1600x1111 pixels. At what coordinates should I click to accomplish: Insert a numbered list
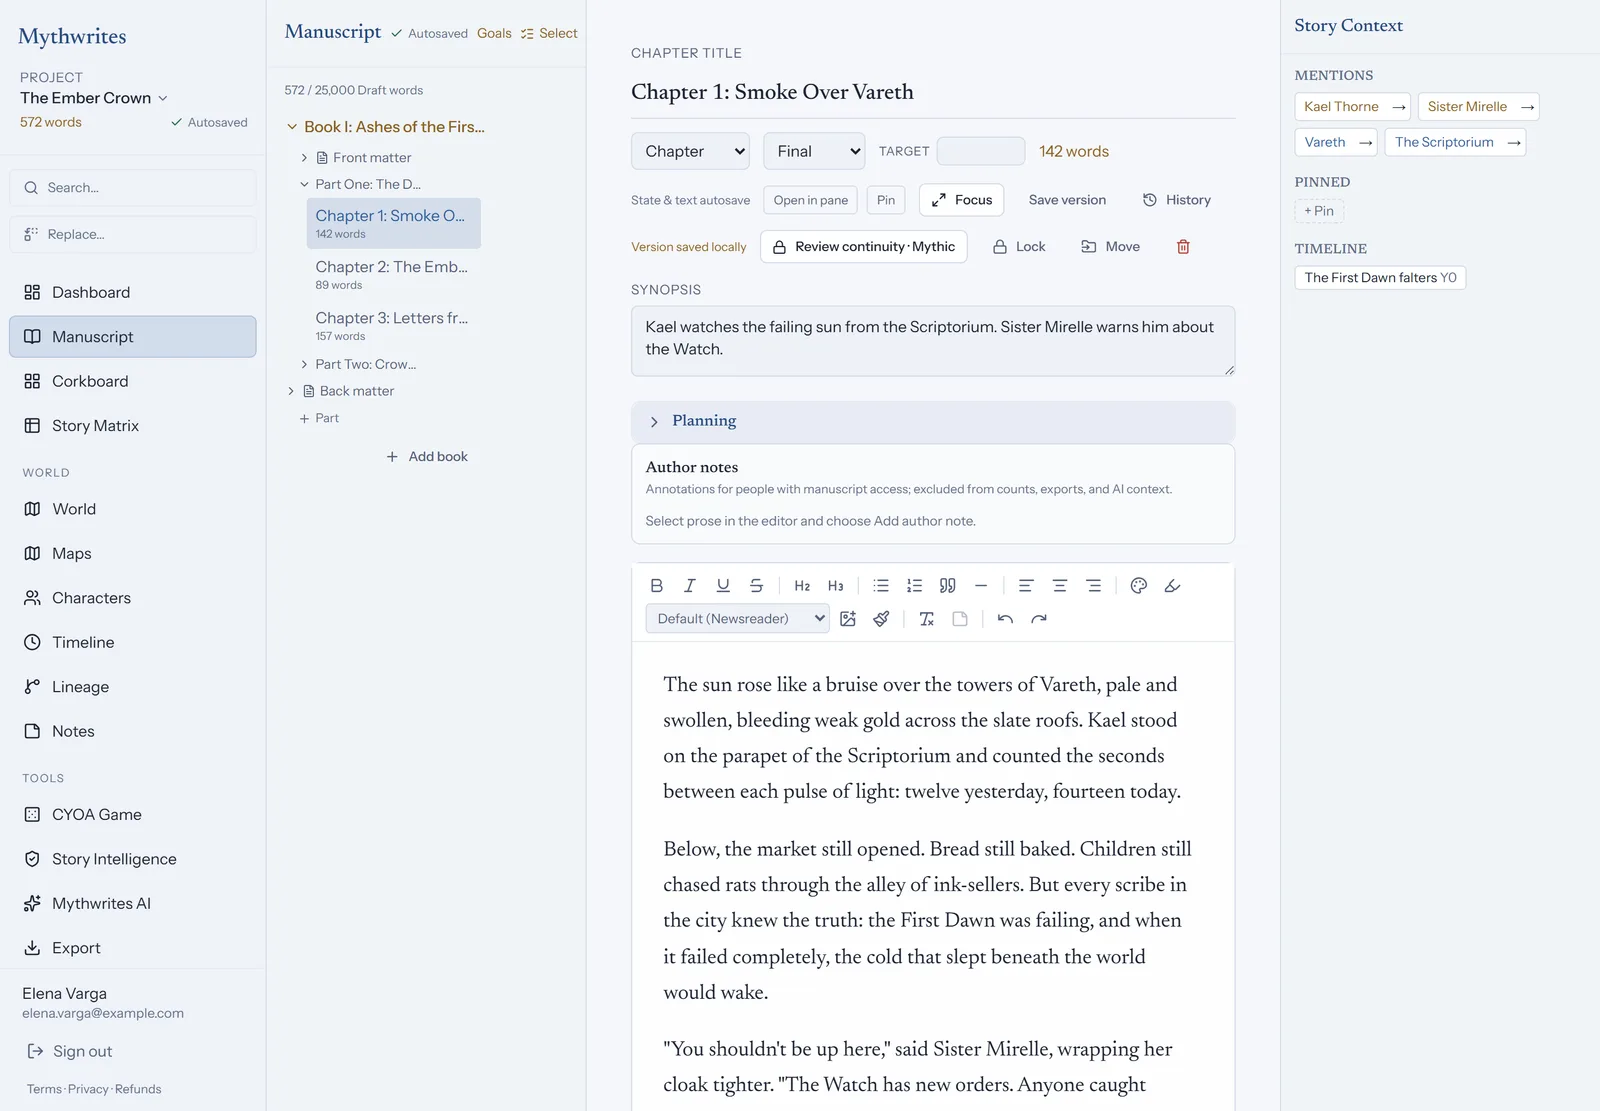(914, 586)
